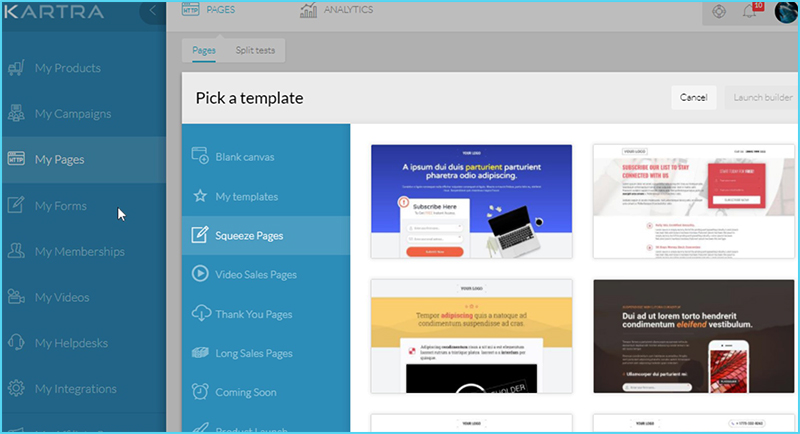Open the user profile avatar menu
The height and width of the screenshot is (434, 800).
tap(784, 11)
